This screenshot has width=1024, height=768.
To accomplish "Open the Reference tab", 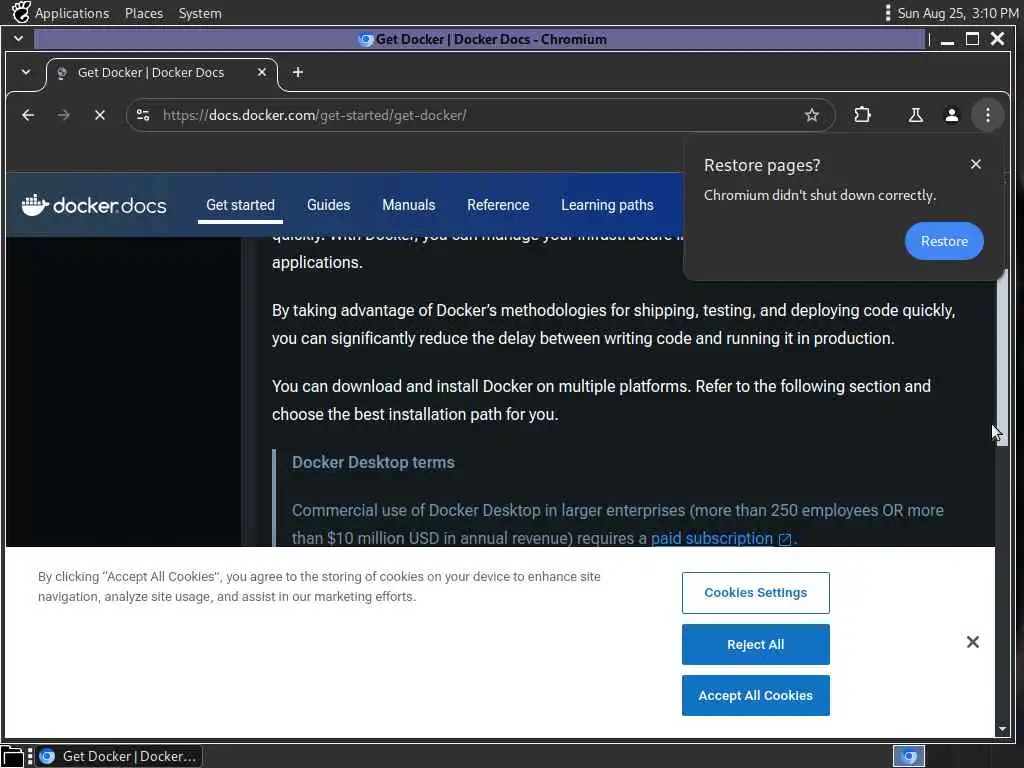I will (x=498, y=205).
